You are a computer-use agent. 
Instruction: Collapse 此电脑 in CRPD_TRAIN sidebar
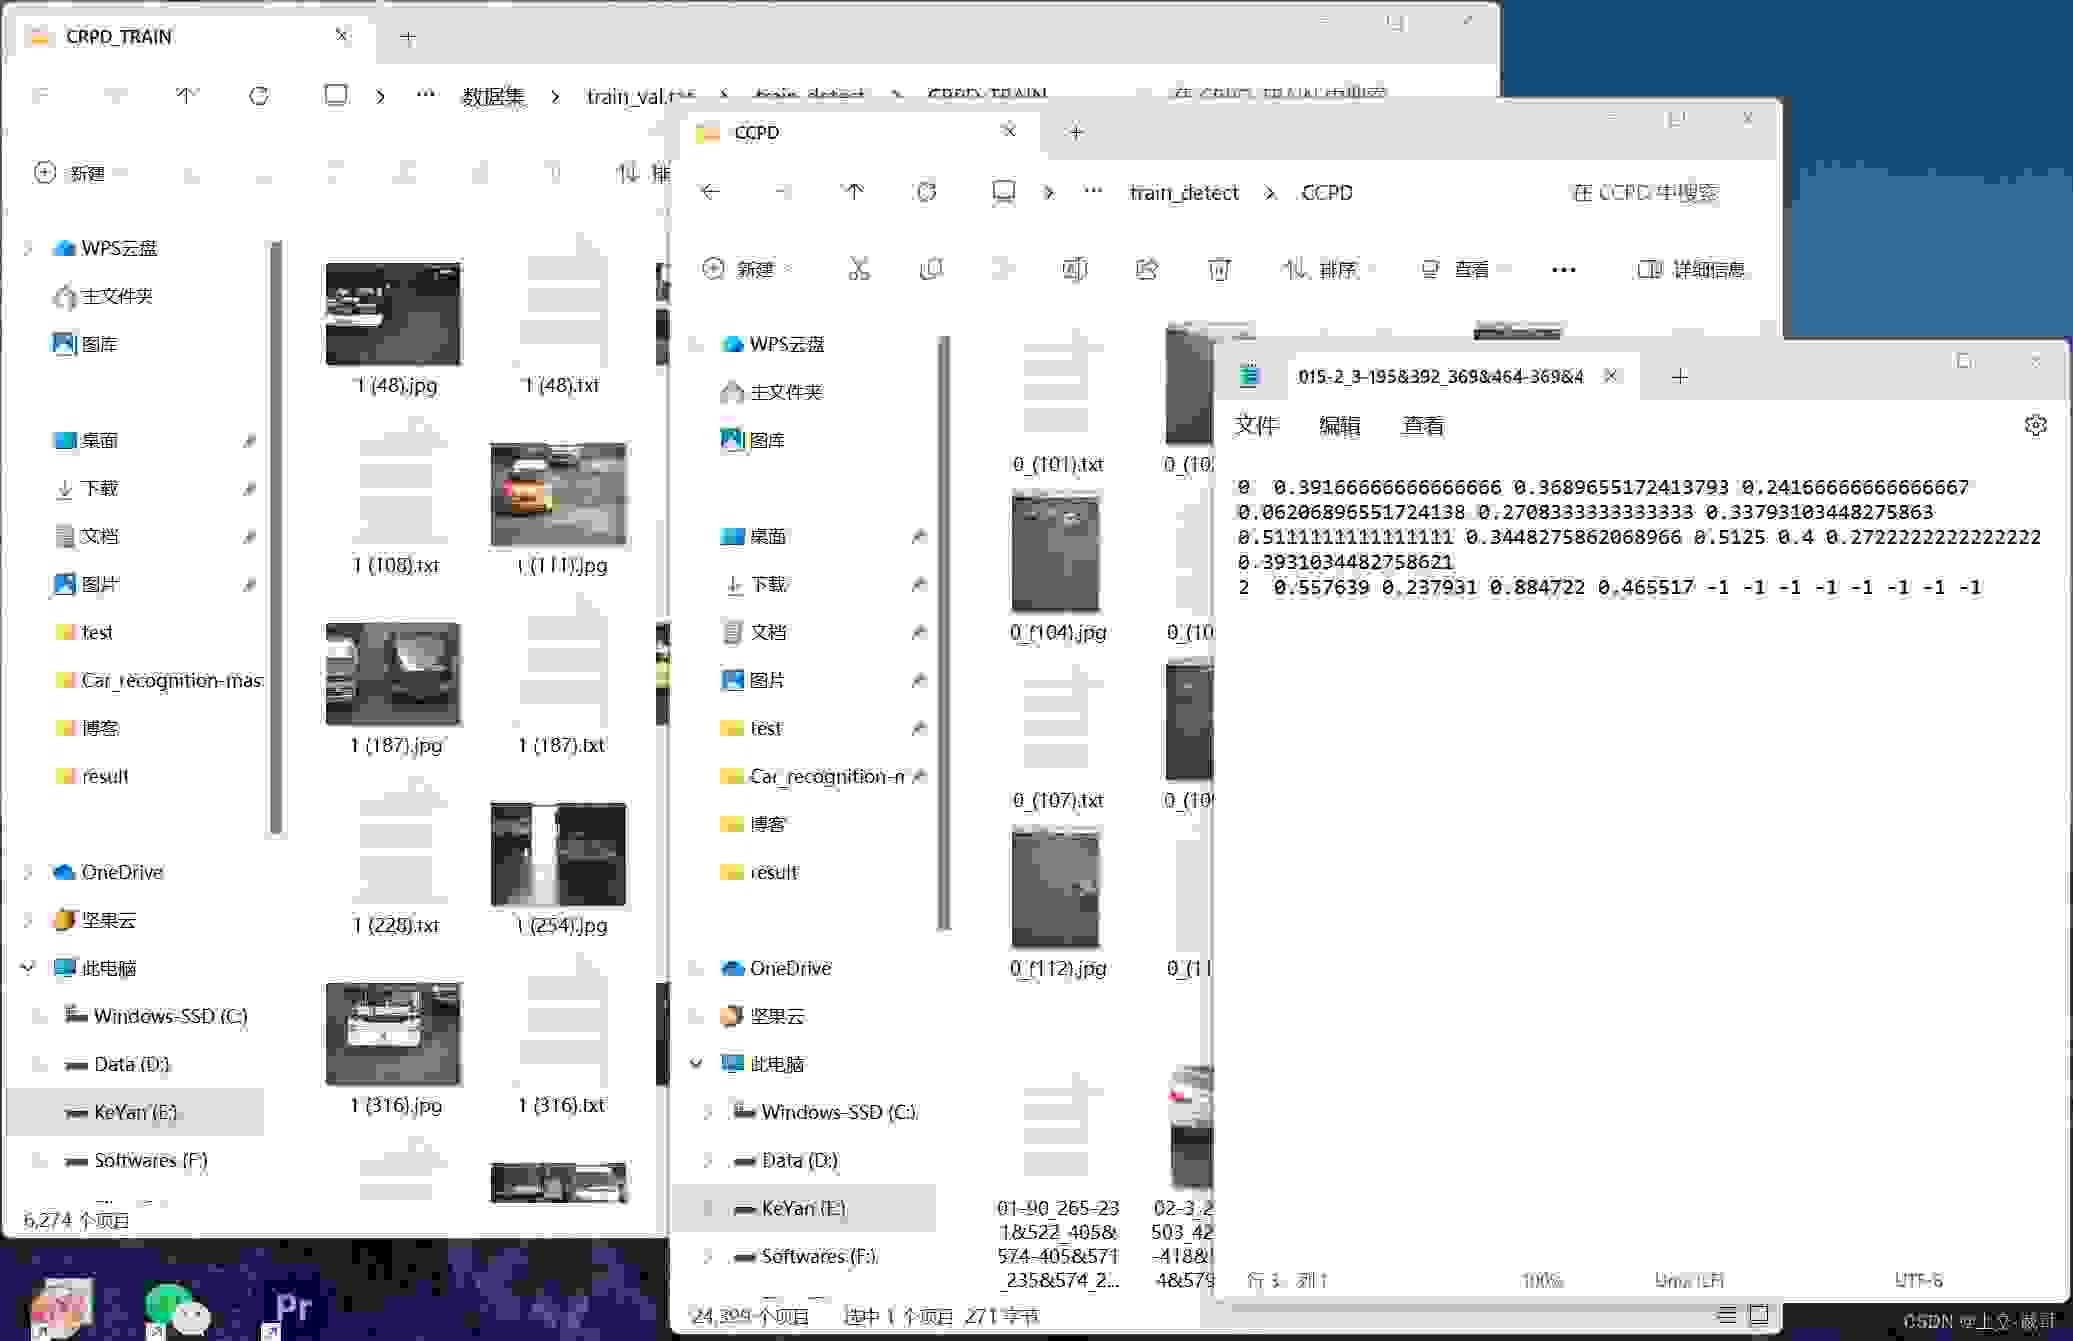pos(28,968)
